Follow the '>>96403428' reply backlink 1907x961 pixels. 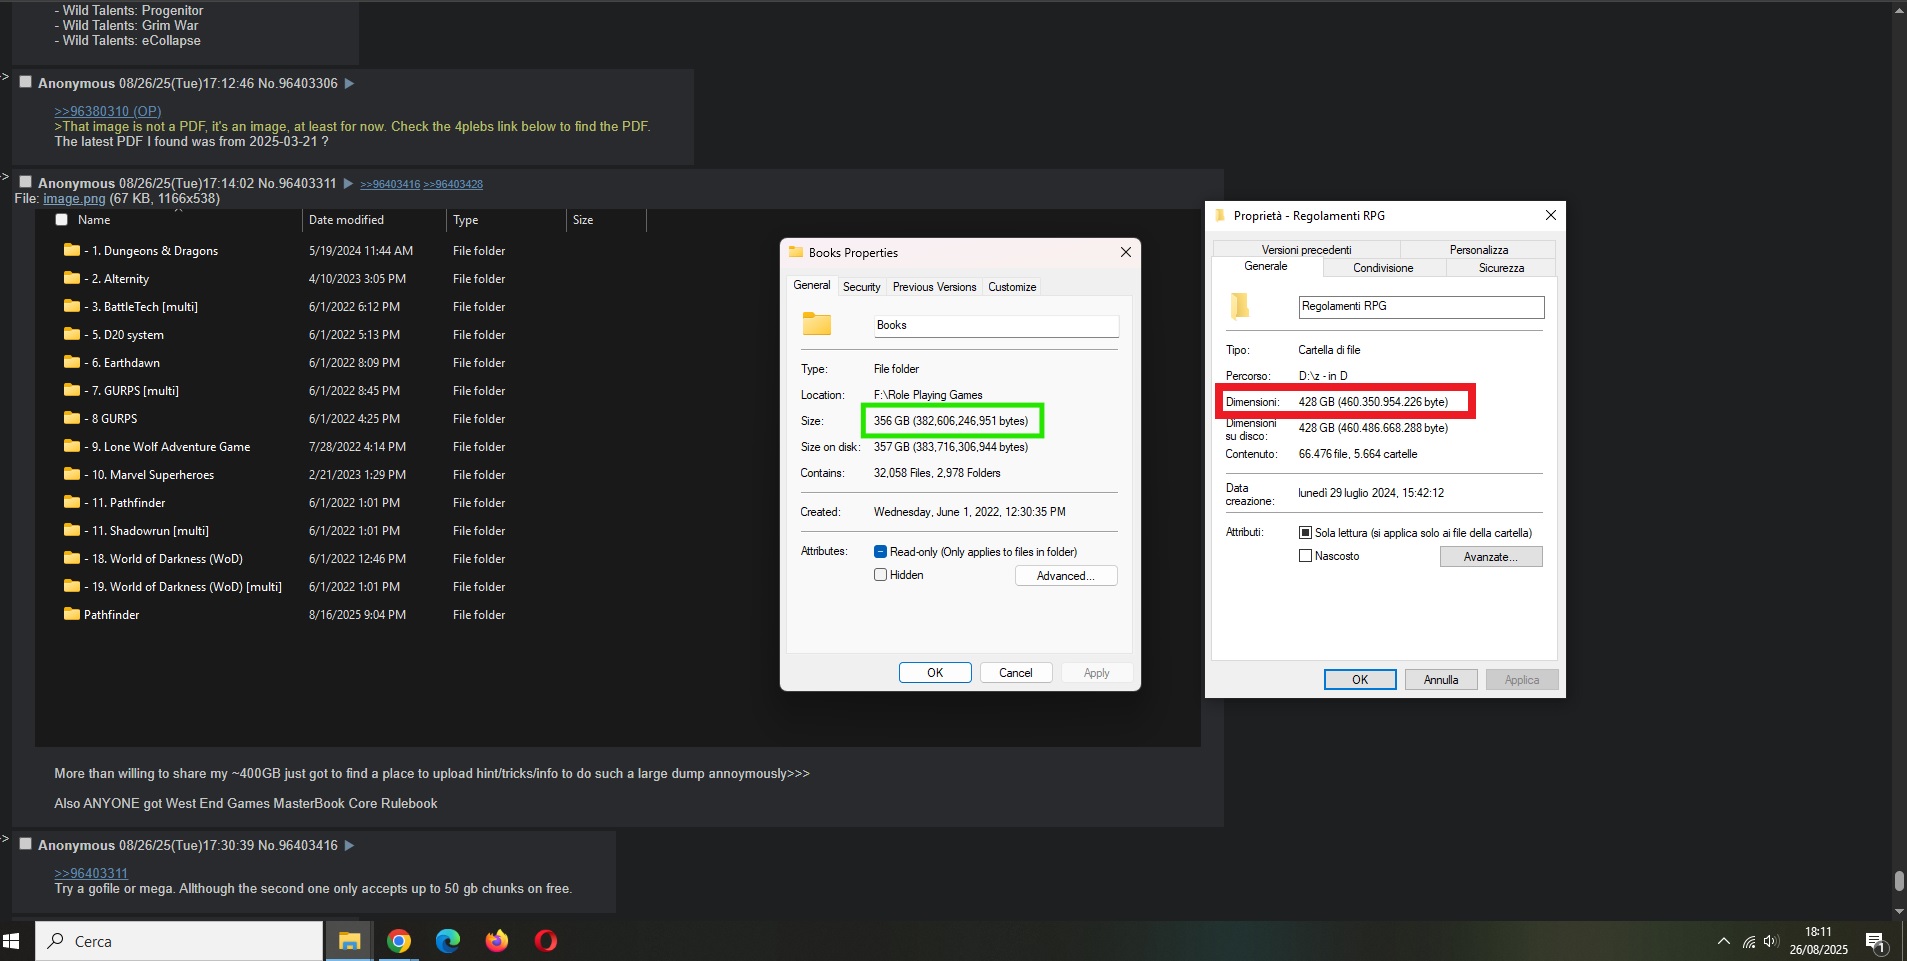[453, 184]
